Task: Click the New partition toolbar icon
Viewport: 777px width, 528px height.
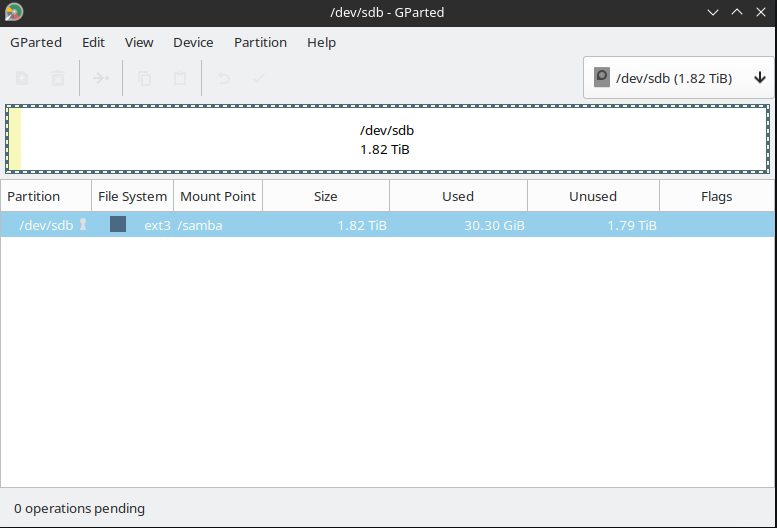Action: 22,78
